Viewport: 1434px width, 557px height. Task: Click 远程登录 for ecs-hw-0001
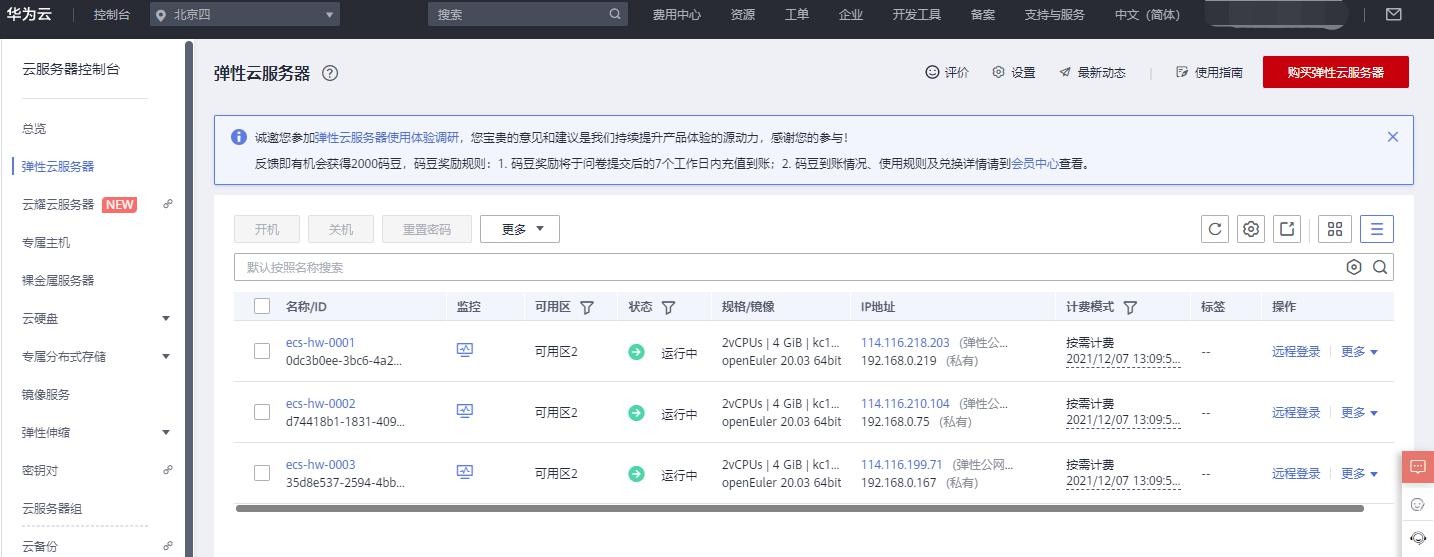pyautogui.click(x=1296, y=351)
